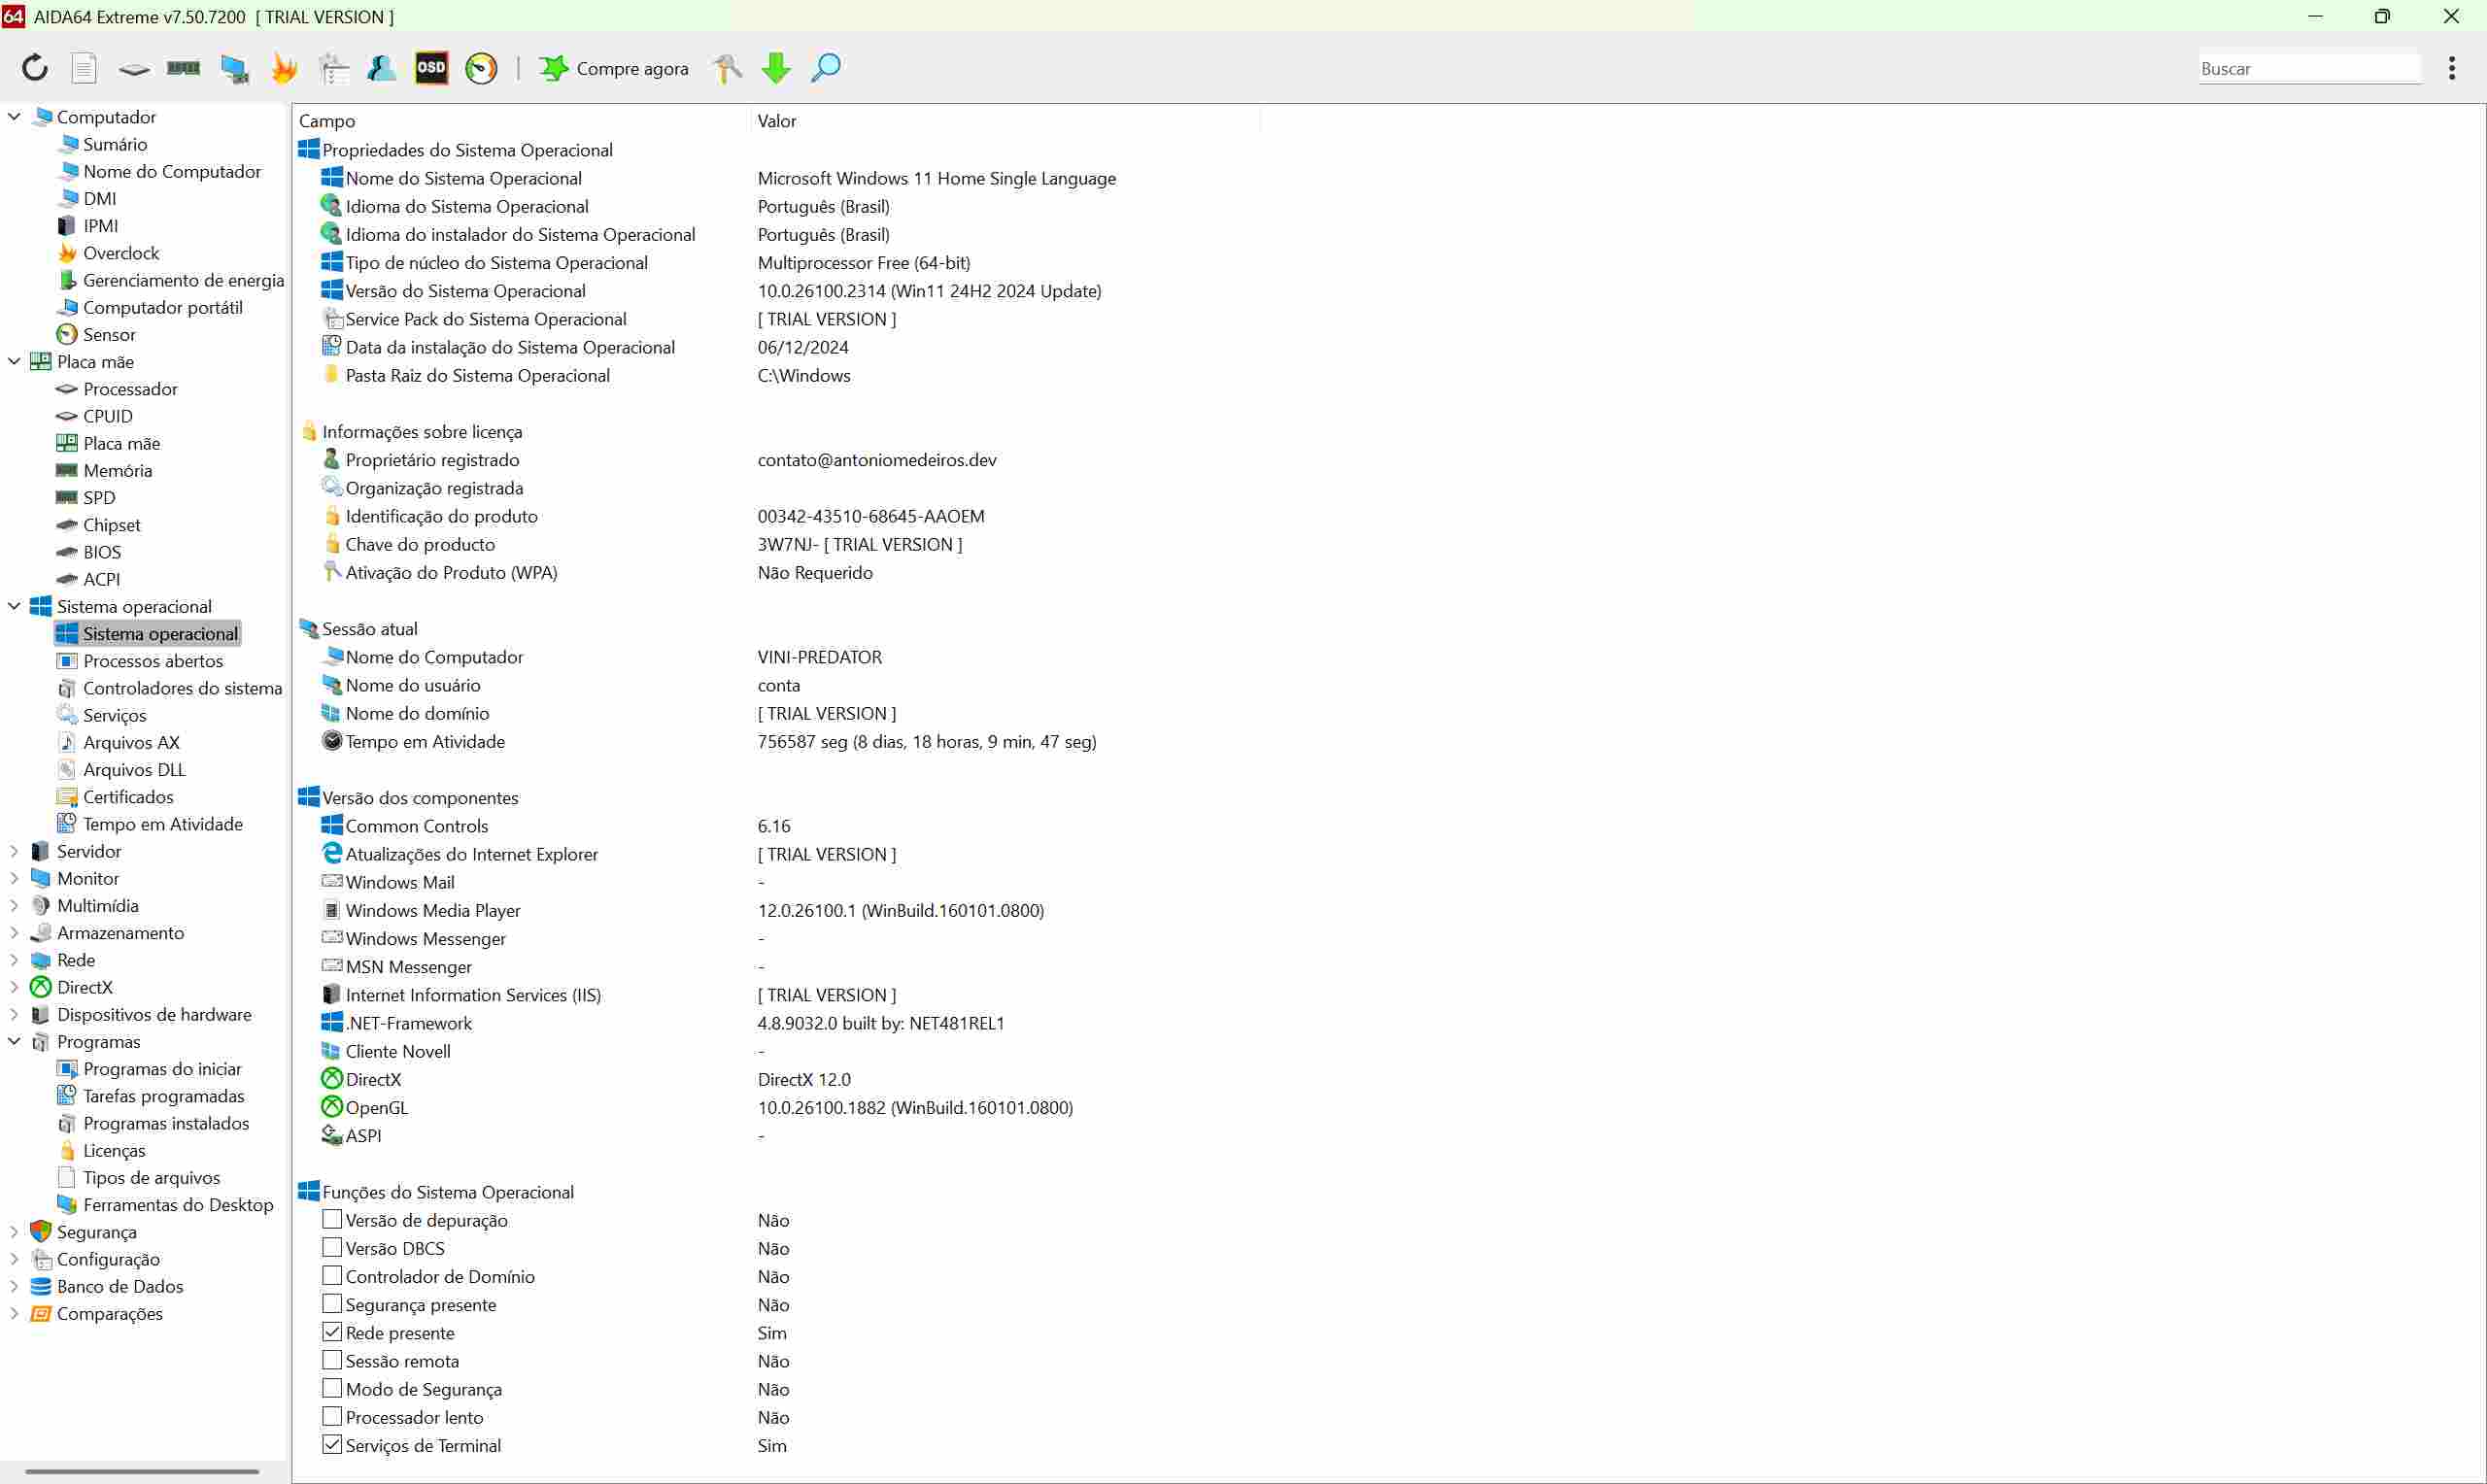Screen dimensions: 2487x1484
Task: Expand the Monitor tree node
Action: click(14, 878)
